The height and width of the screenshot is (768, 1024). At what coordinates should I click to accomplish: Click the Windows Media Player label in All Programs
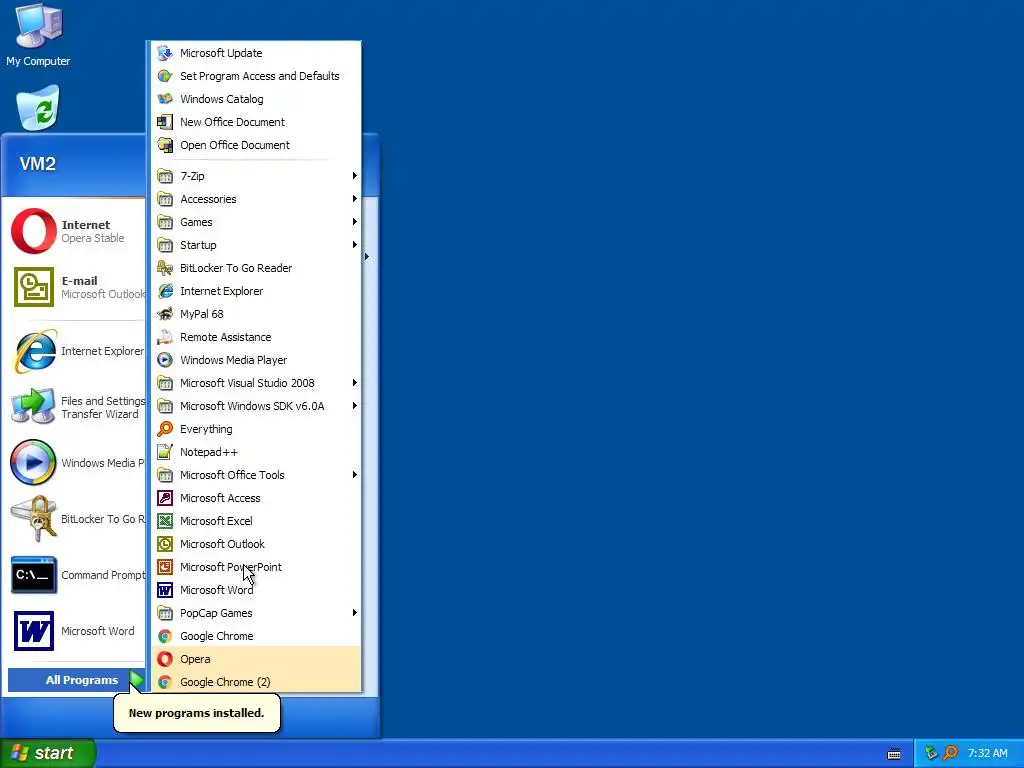click(233, 360)
